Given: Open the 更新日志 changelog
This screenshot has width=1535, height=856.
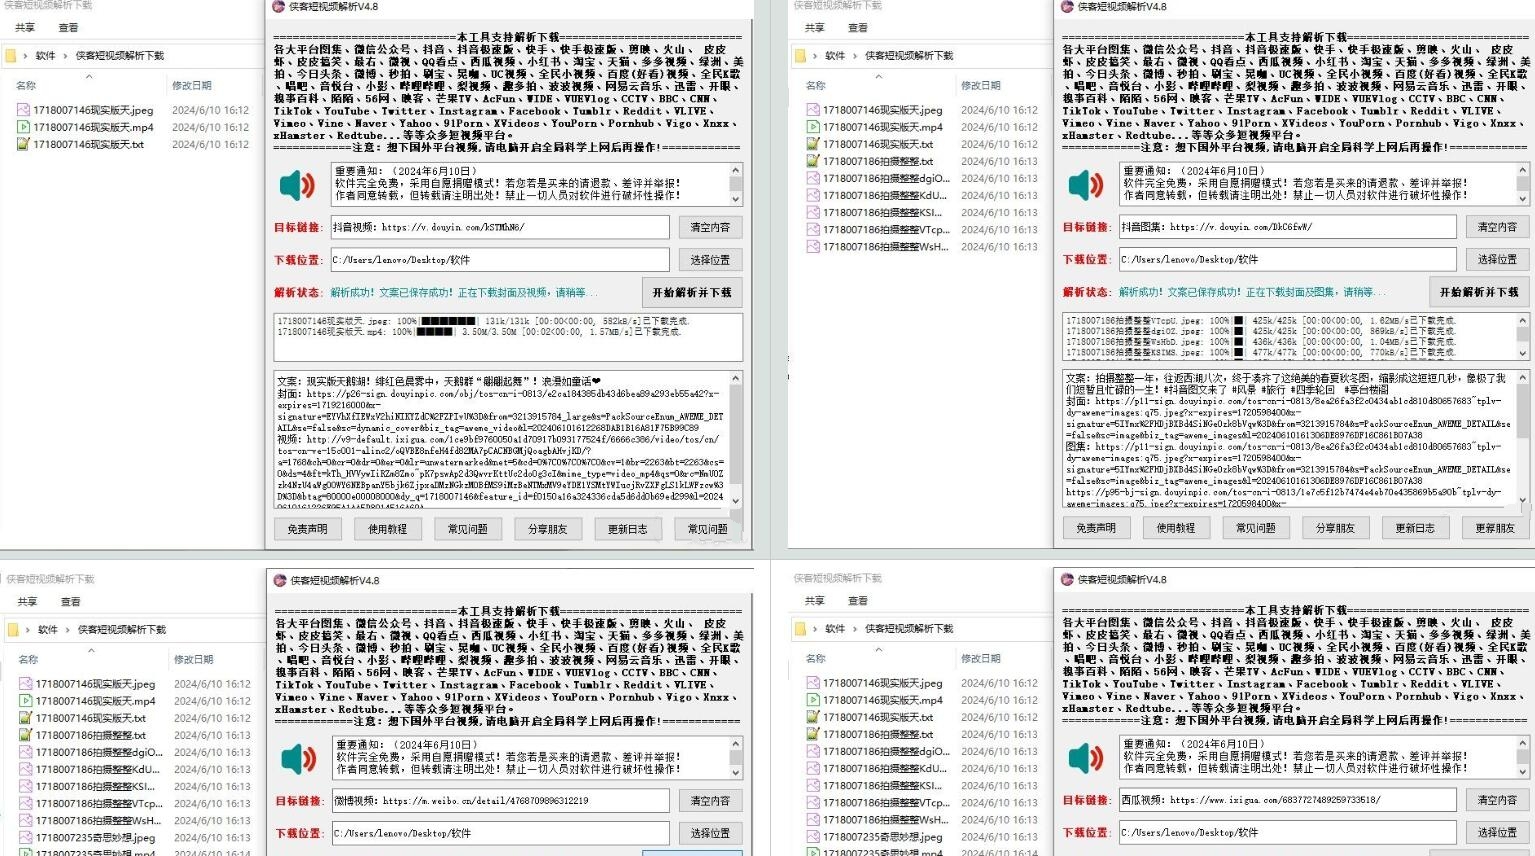Looking at the screenshot, I should point(627,528).
